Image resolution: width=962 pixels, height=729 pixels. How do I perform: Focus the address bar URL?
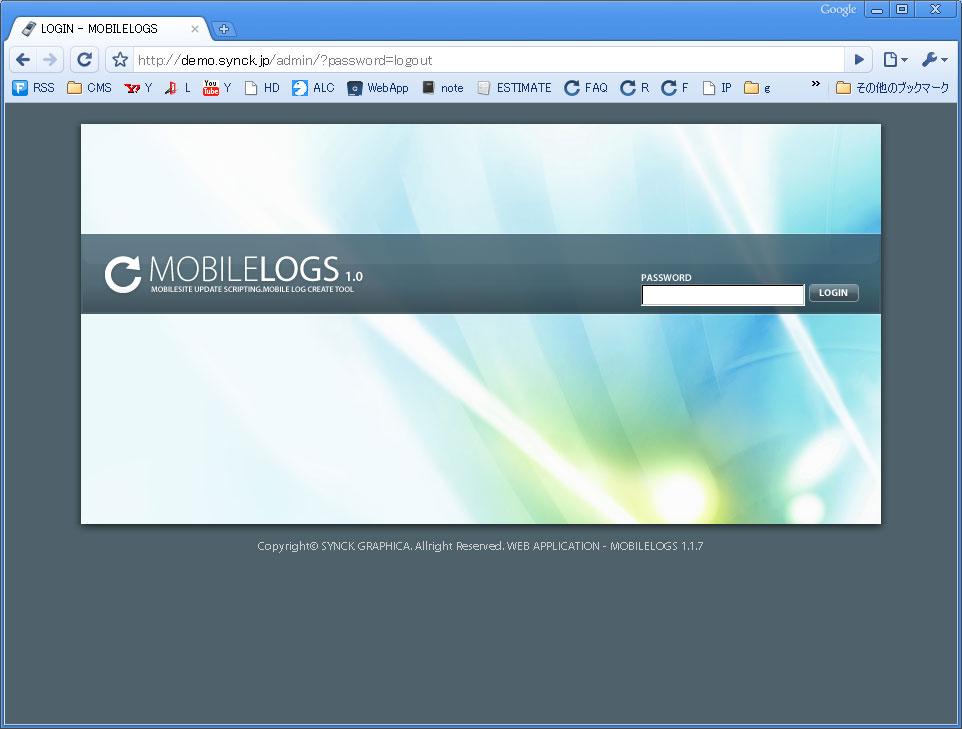[488, 60]
